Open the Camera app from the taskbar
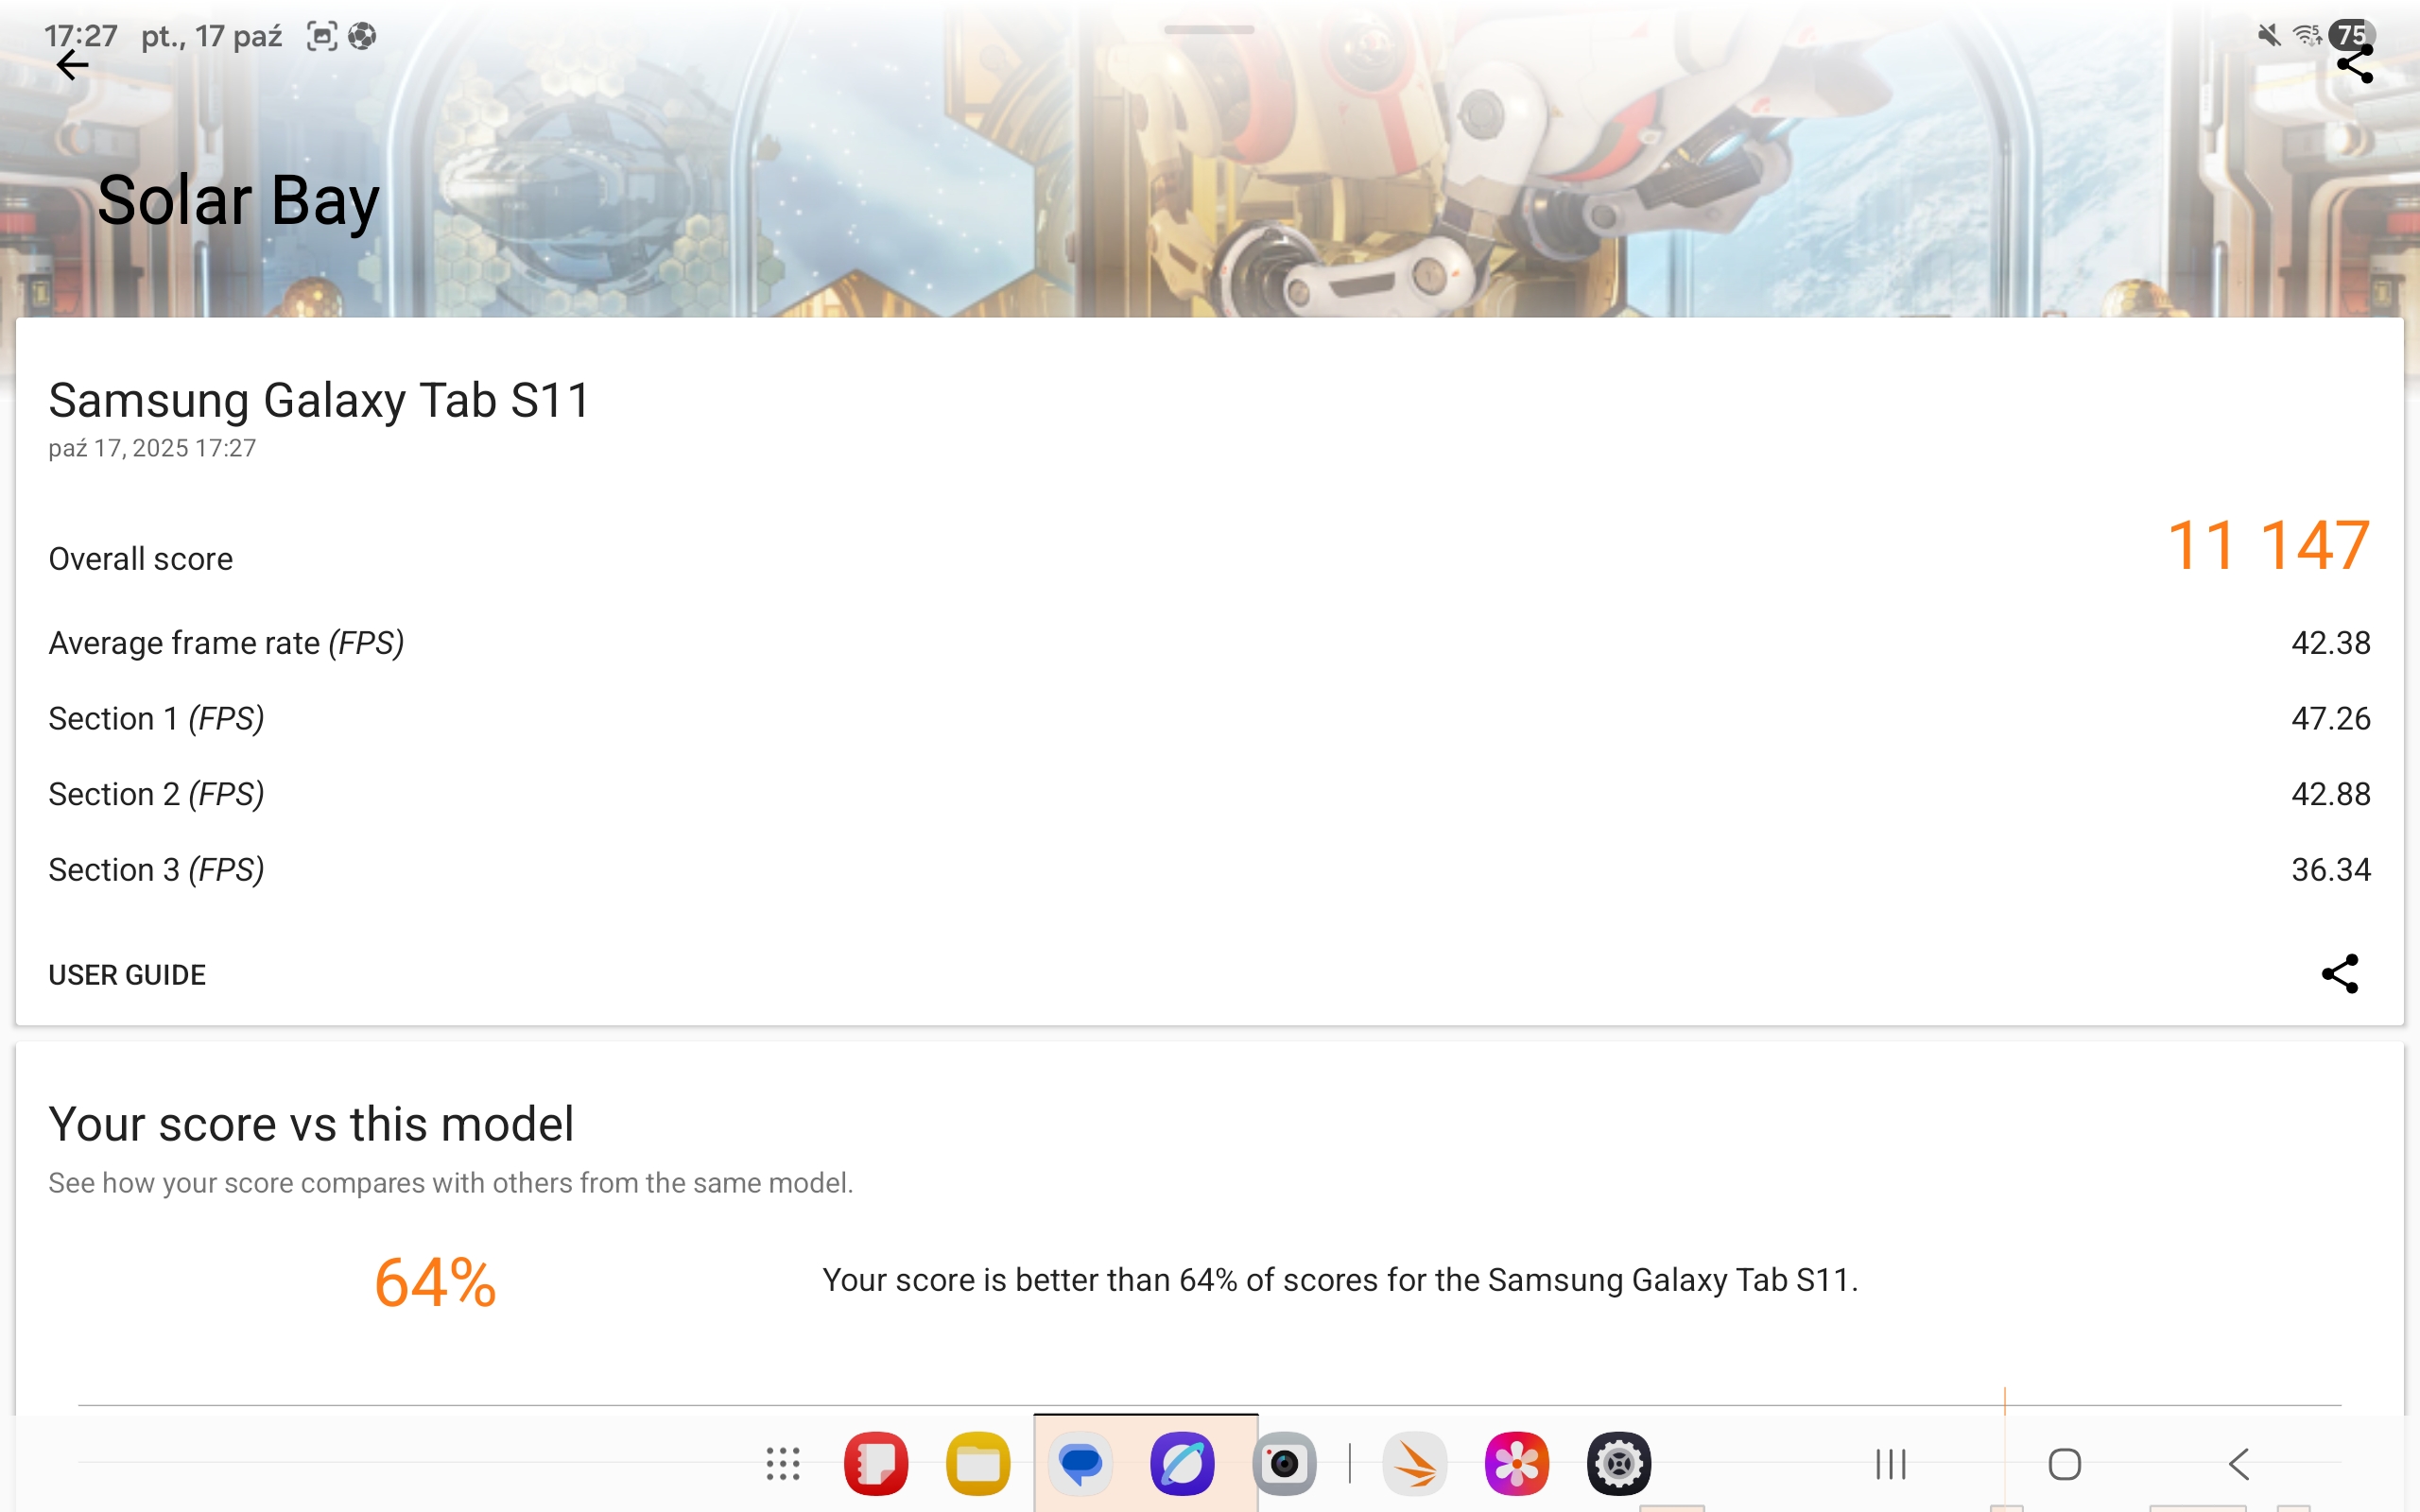The height and width of the screenshot is (1512, 2420). (x=1285, y=1464)
